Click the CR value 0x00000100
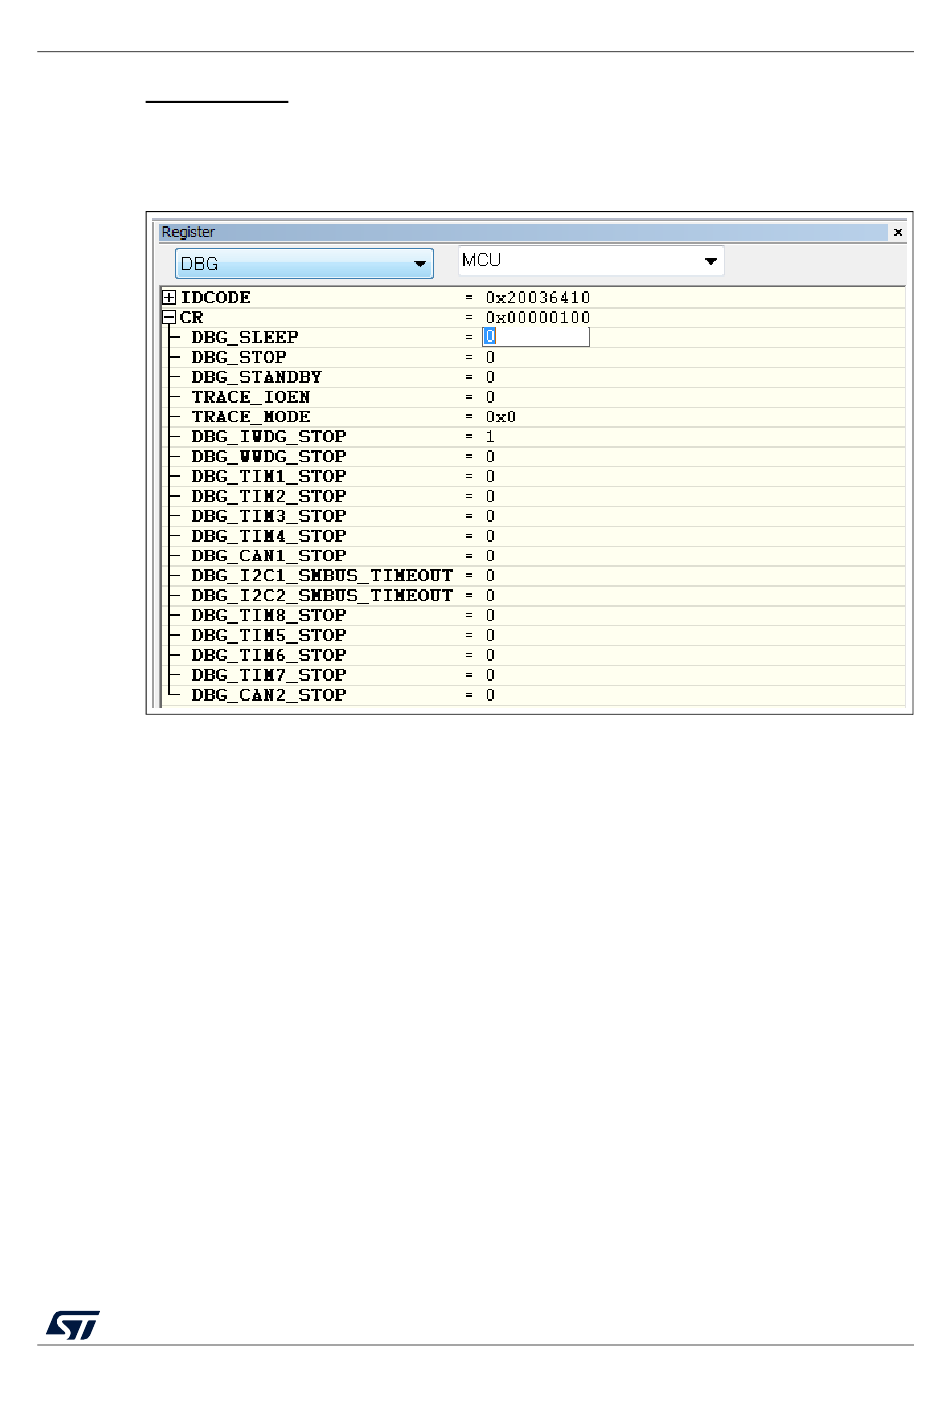Image resolution: width=950 pixels, height=1420 pixels. pyautogui.click(x=538, y=317)
